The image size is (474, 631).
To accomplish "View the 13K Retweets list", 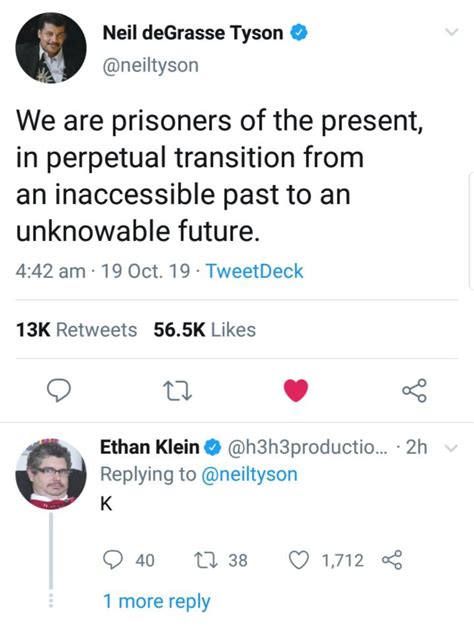I will click(x=76, y=330).
